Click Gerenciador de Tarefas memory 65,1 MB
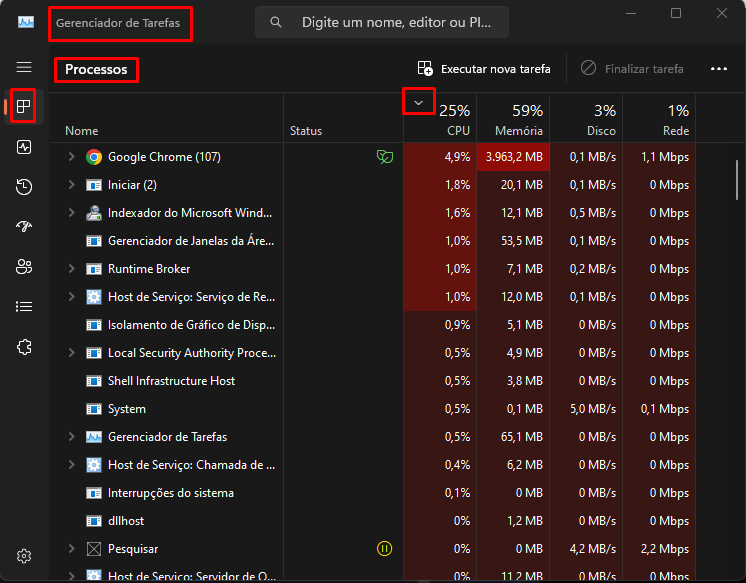746x583 pixels. [x=521, y=437]
